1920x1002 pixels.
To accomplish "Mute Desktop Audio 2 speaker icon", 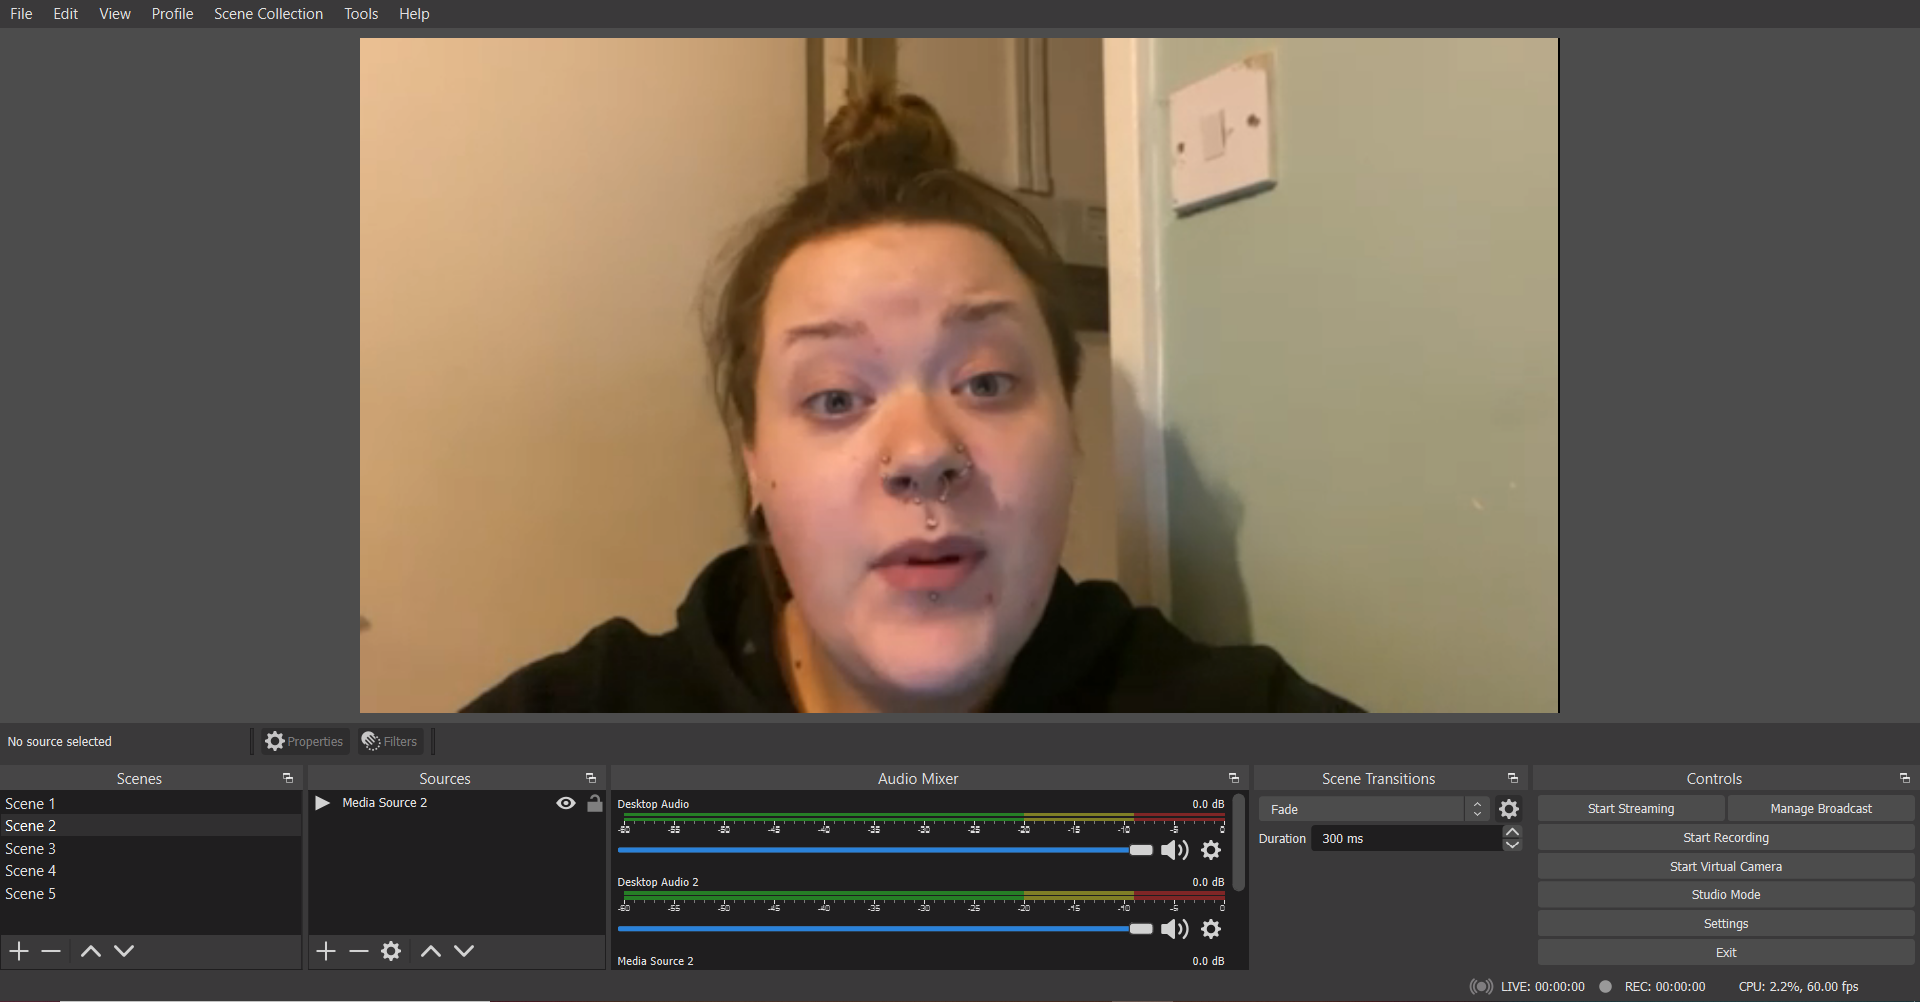I will pyautogui.click(x=1174, y=929).
